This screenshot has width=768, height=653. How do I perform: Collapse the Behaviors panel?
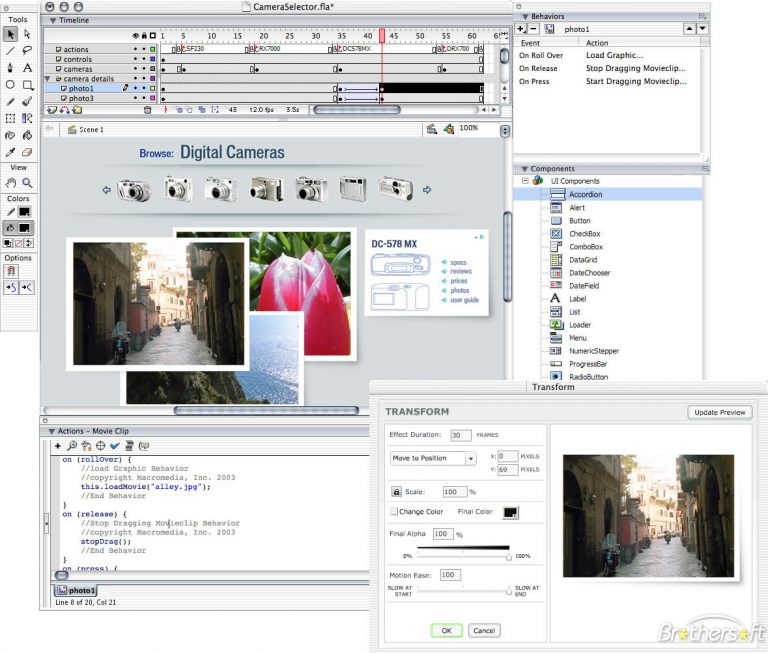pos(525,17)
